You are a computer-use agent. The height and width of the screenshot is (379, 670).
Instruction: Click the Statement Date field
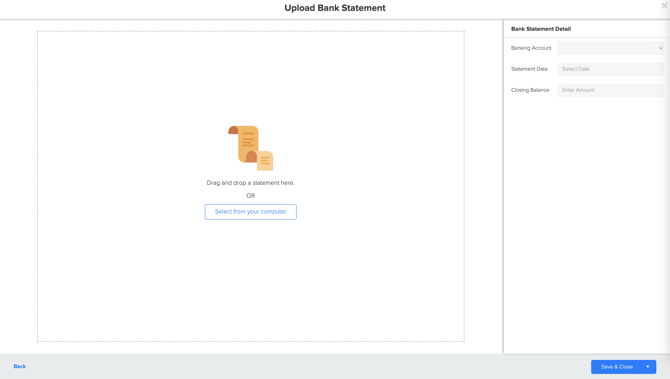[x=611, y=69]
